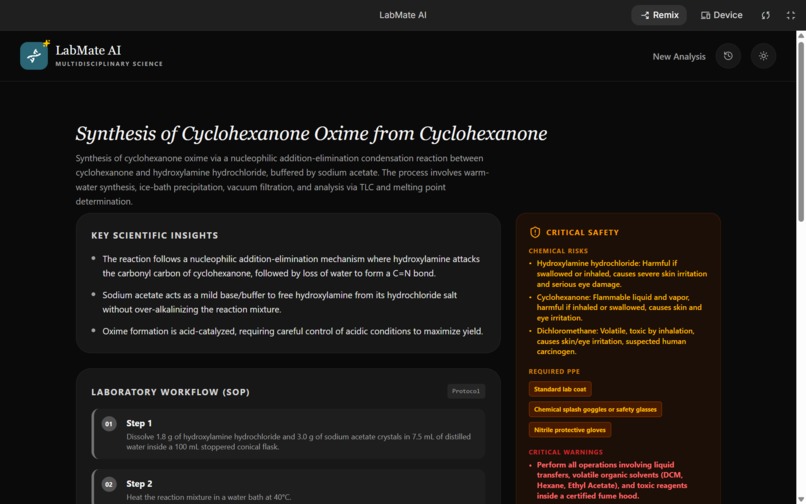Open the Device preview button

pos(721,15)
